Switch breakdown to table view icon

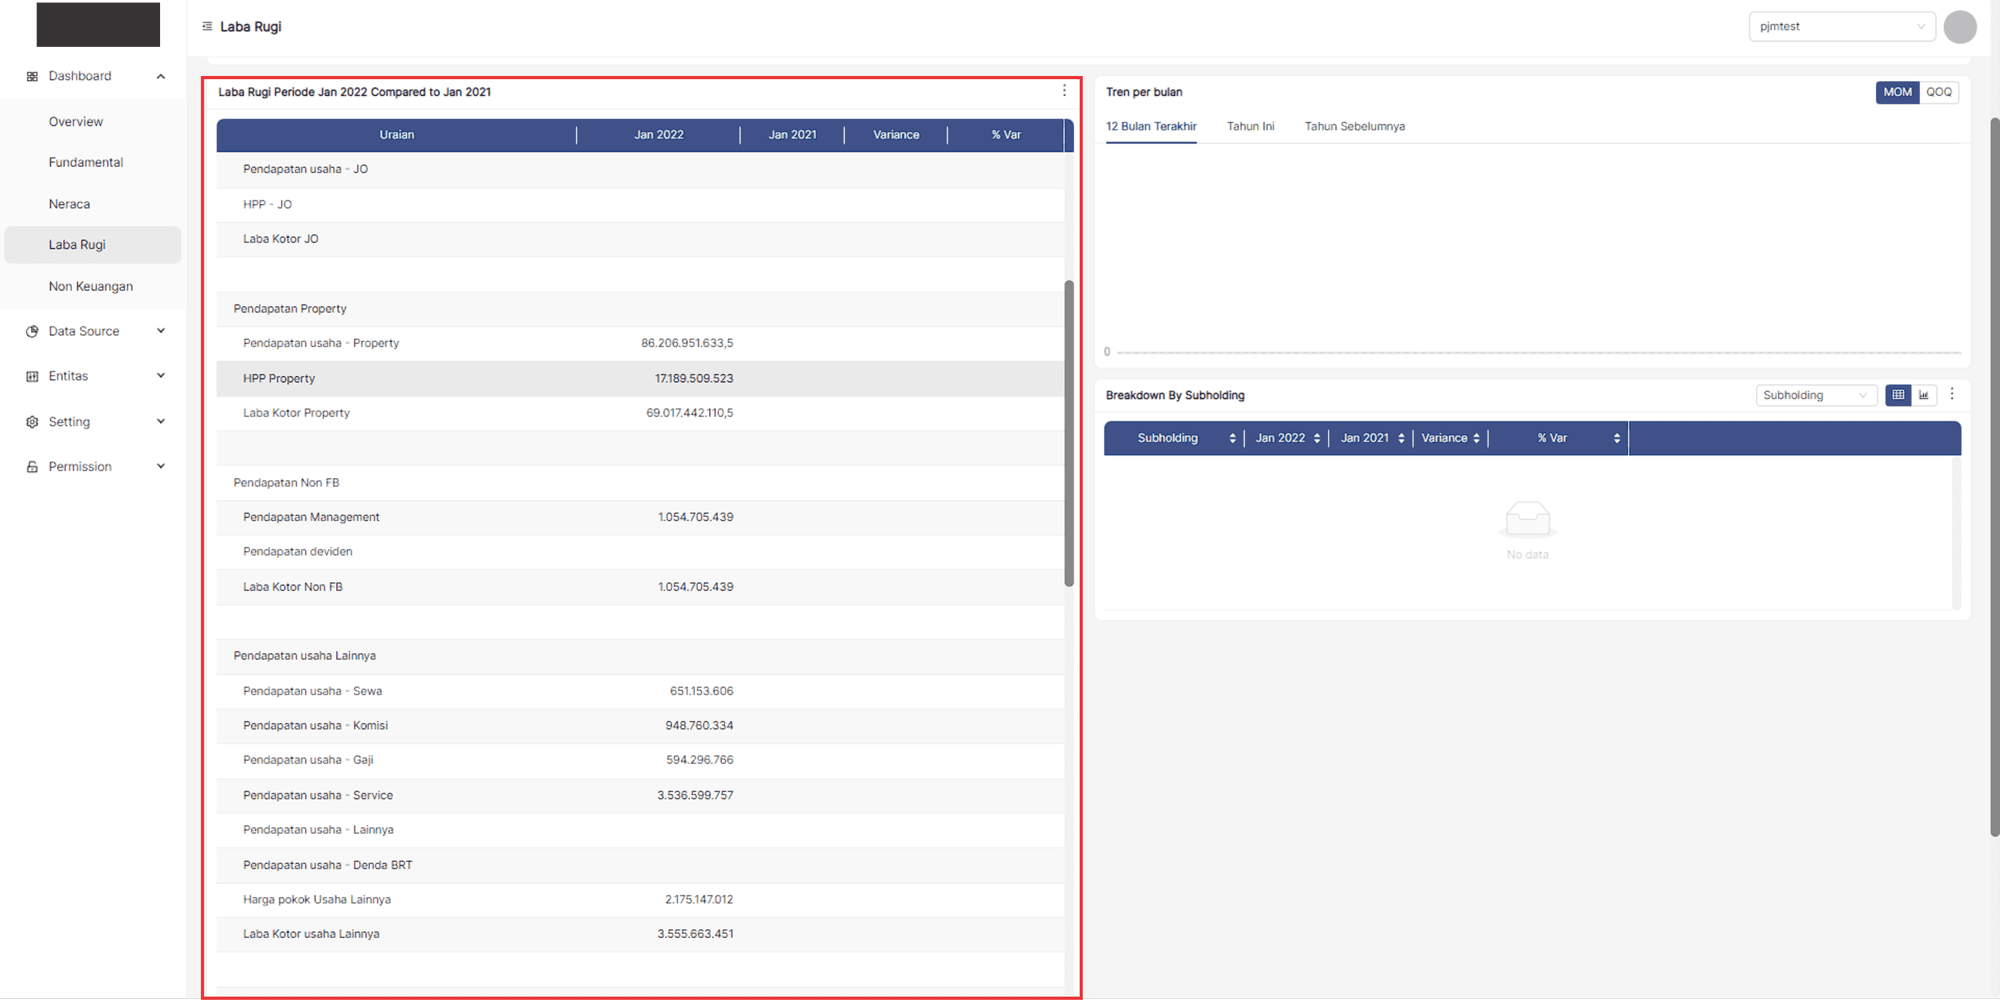(1898, 395)
